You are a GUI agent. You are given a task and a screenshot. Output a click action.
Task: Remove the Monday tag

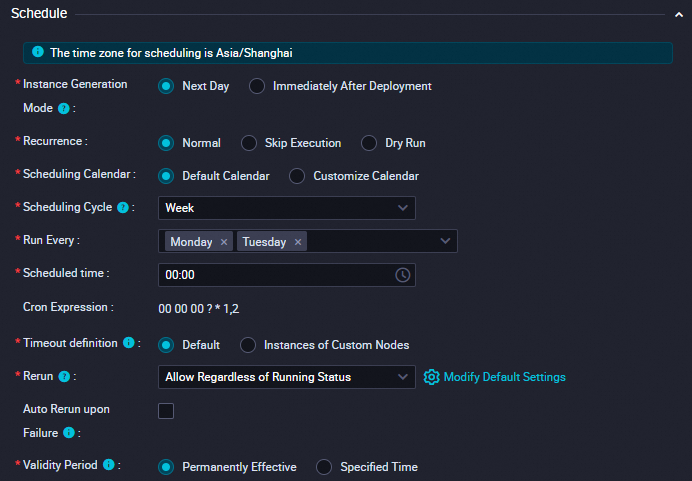[224, 242]
